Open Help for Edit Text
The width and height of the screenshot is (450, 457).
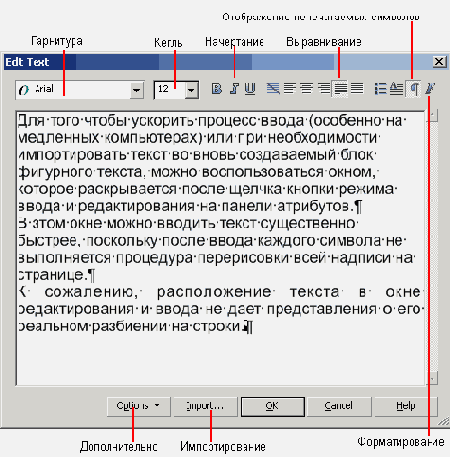coord(406,406)
